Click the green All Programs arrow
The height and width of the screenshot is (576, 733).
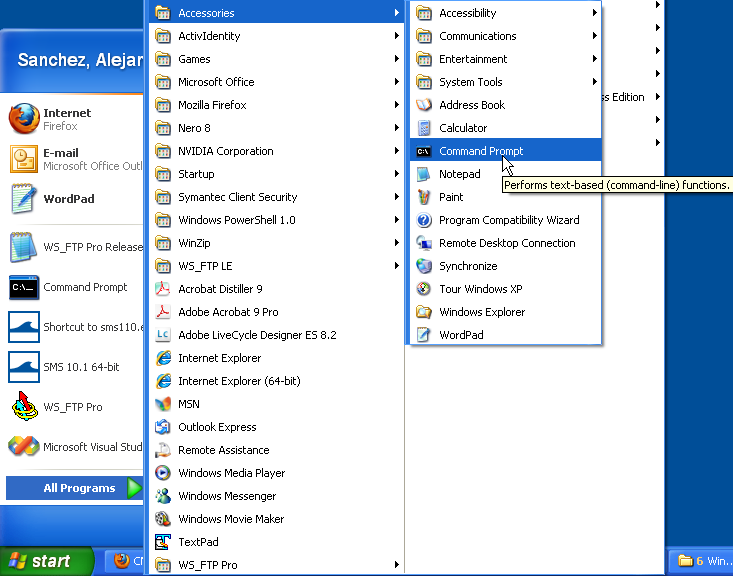pyautogui.click(x=134, y=488)
